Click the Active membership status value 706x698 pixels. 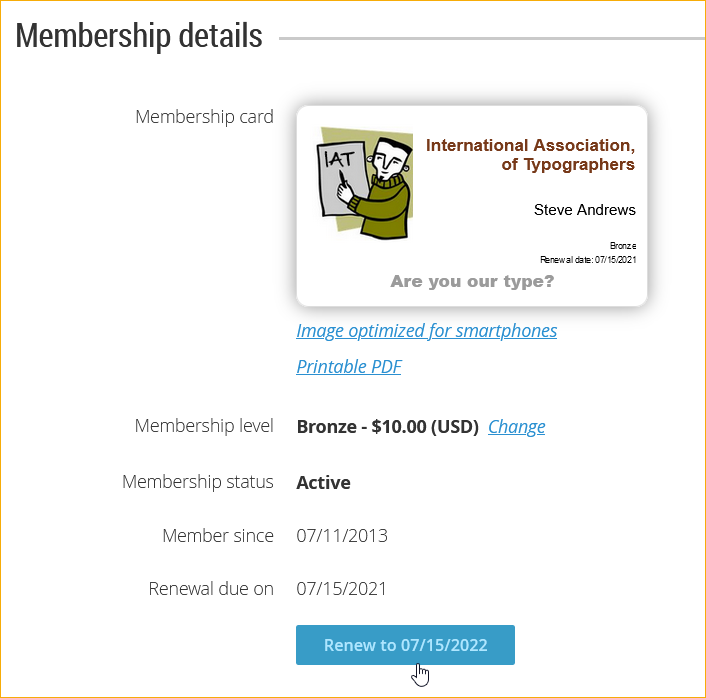pyautogui.click(x=323, y=483)
